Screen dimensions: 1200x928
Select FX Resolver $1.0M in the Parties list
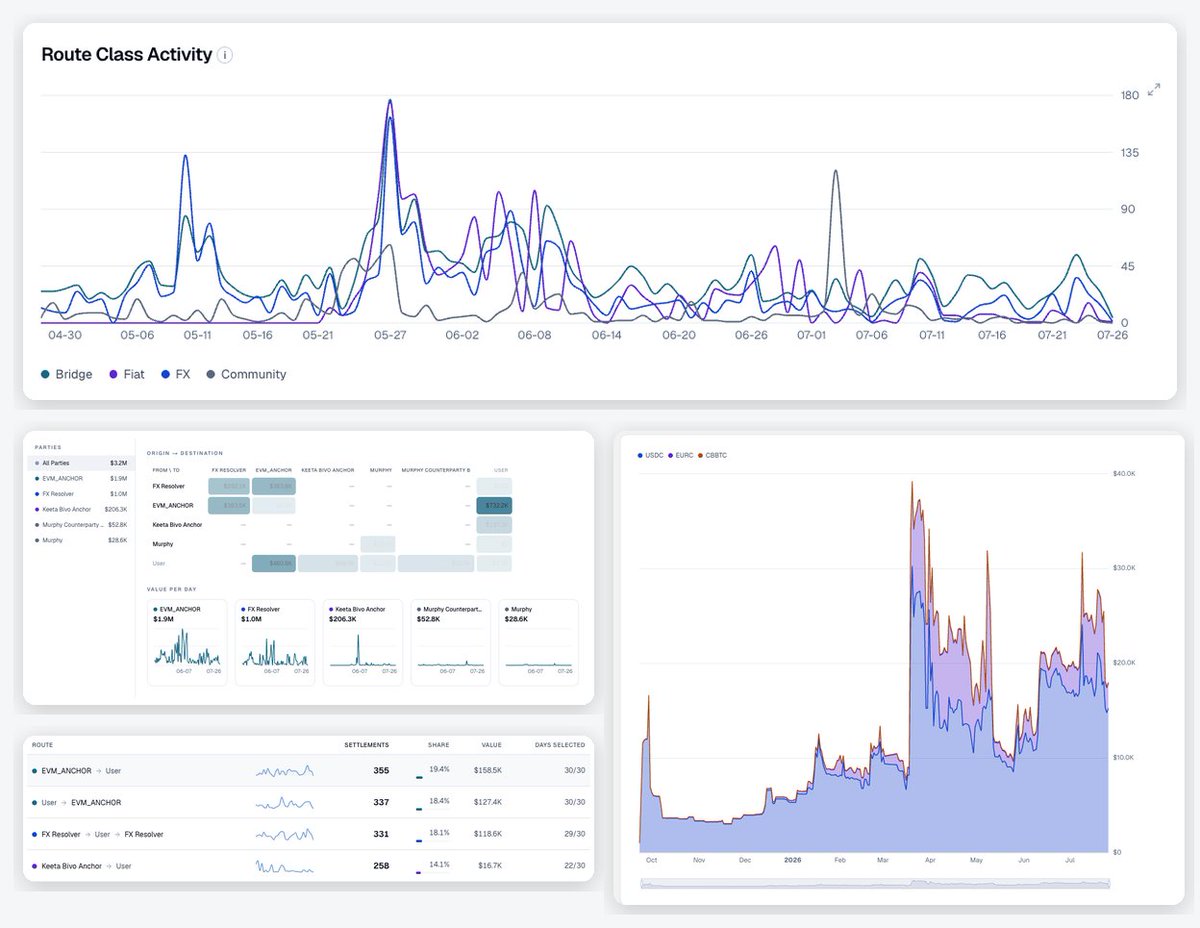coord(80,493)
